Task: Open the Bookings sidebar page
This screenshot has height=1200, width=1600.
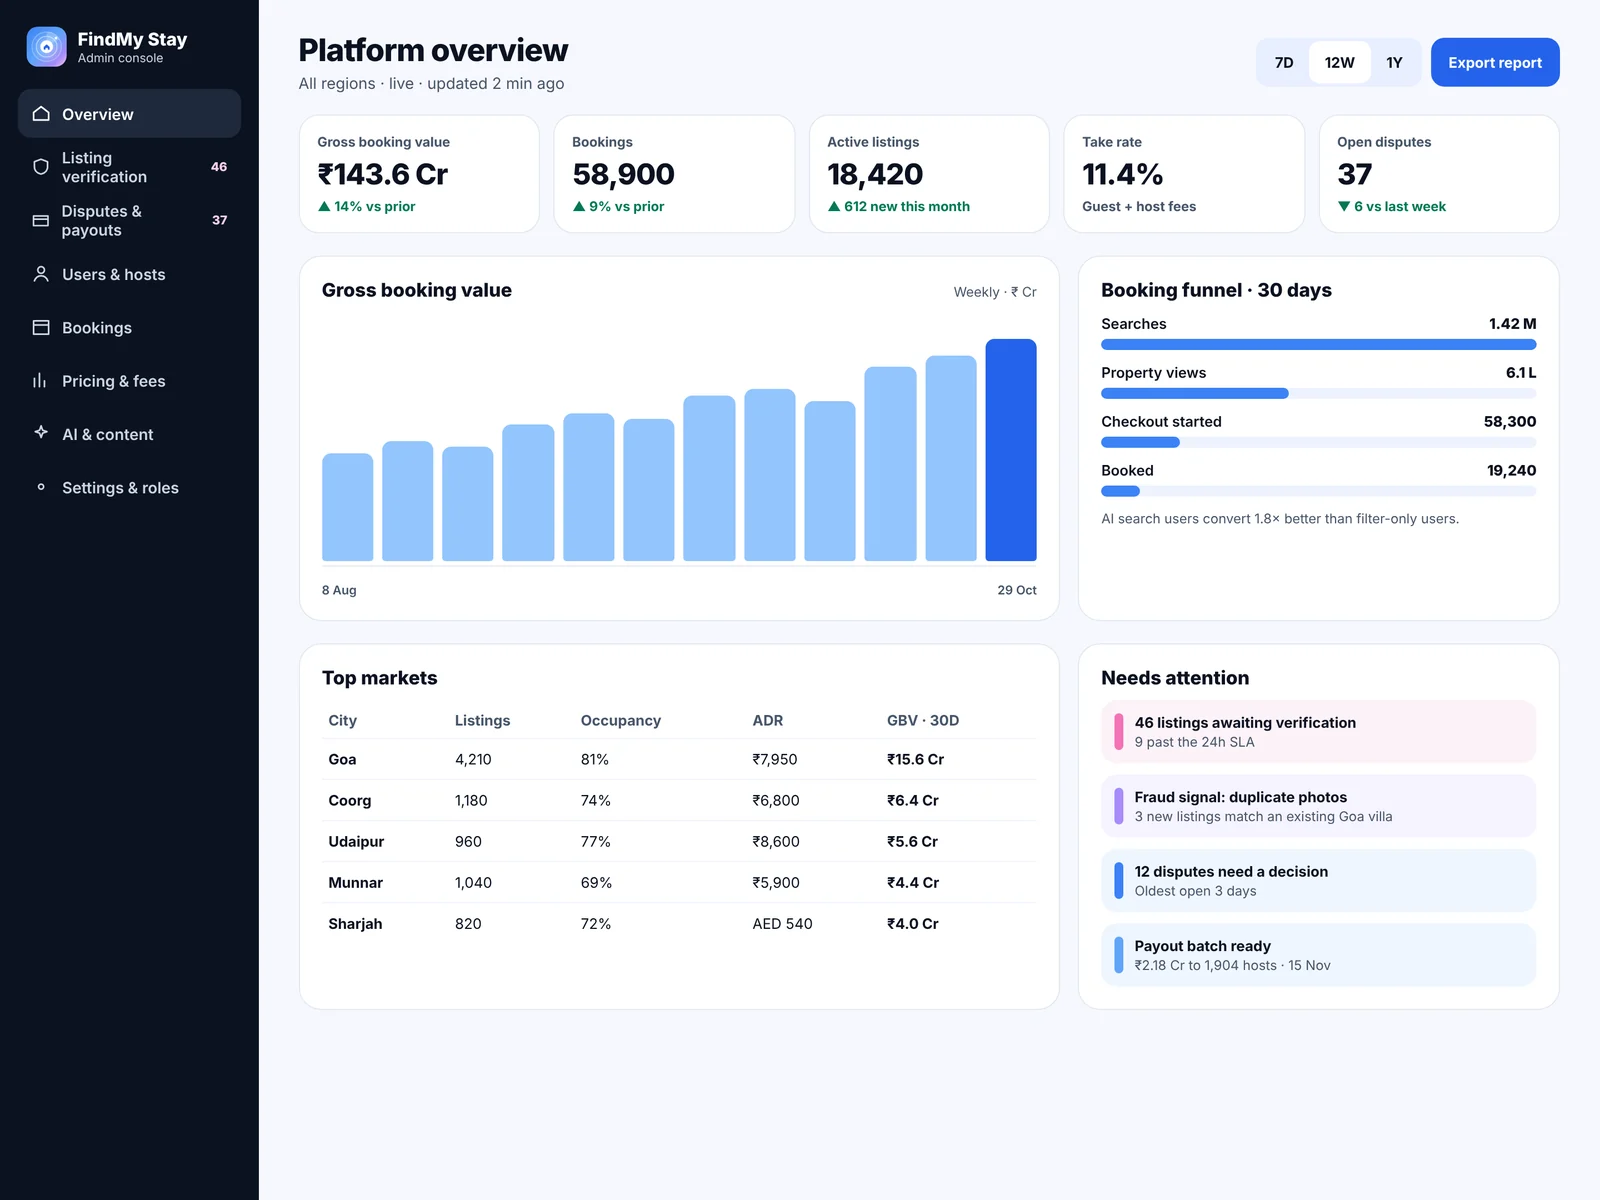Action: (x=129, y=327)
